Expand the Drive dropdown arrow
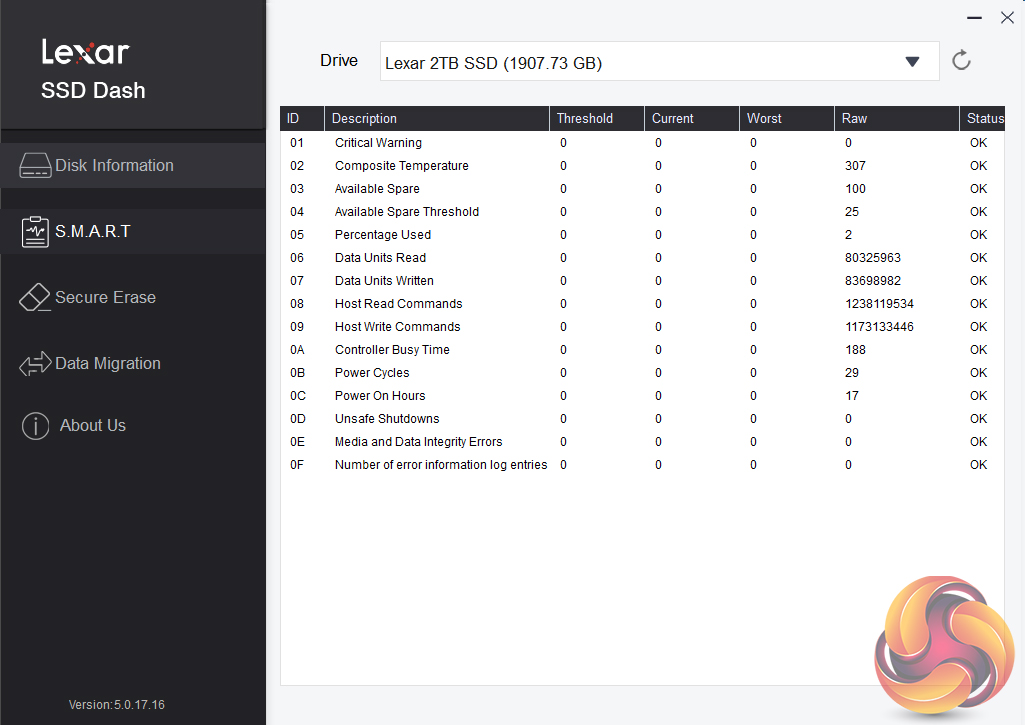The image size is (1025, 725). 912,61
